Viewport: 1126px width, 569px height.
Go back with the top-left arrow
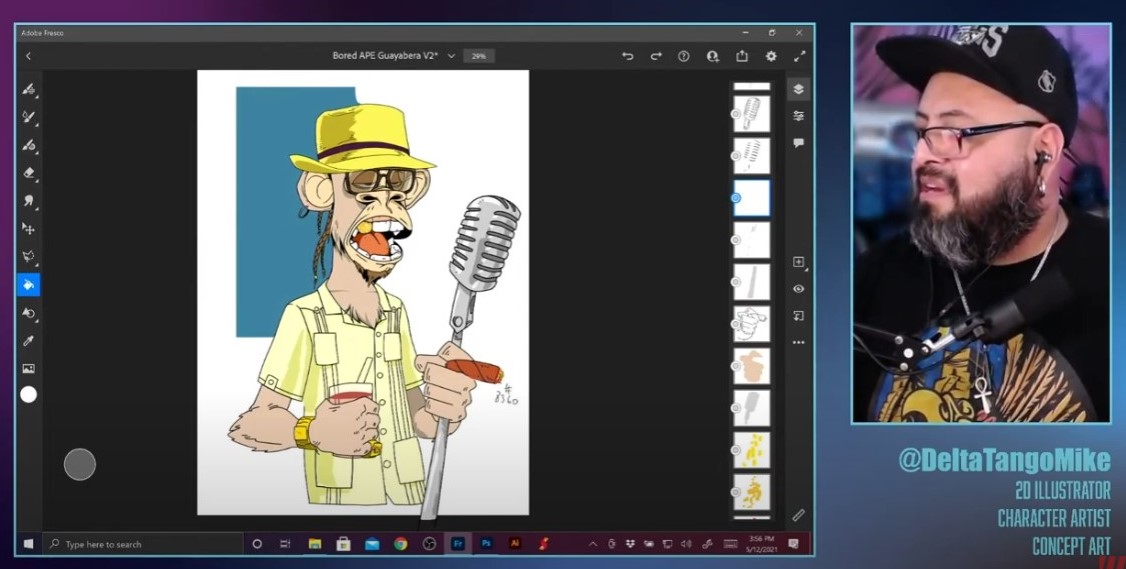coord(28,56)
